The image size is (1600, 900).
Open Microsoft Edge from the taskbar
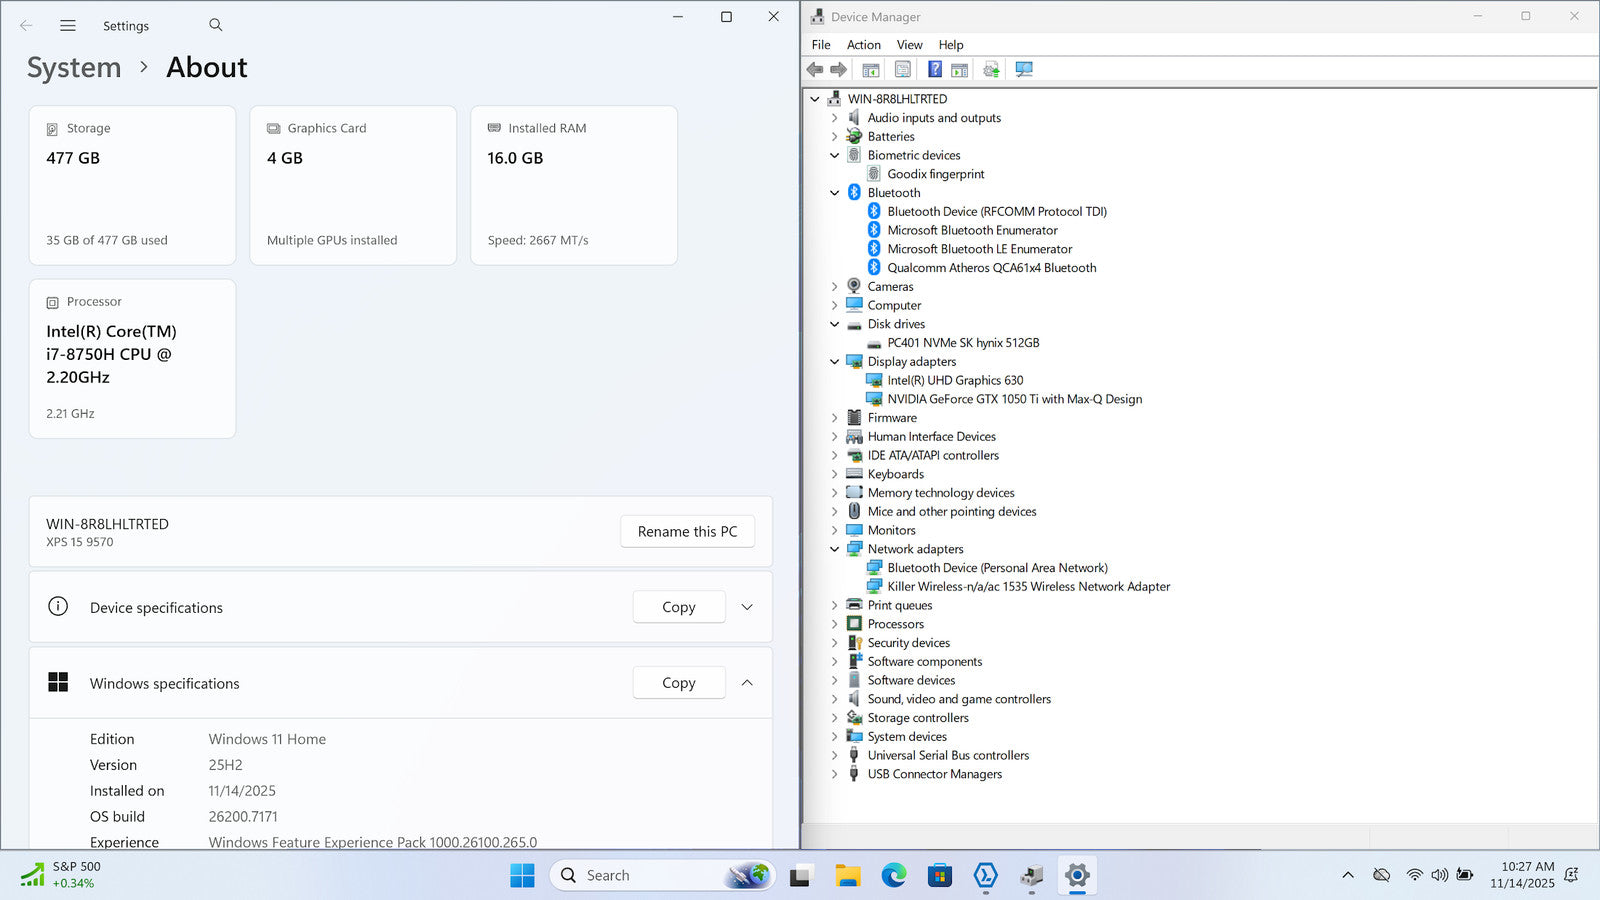(893, 876)
